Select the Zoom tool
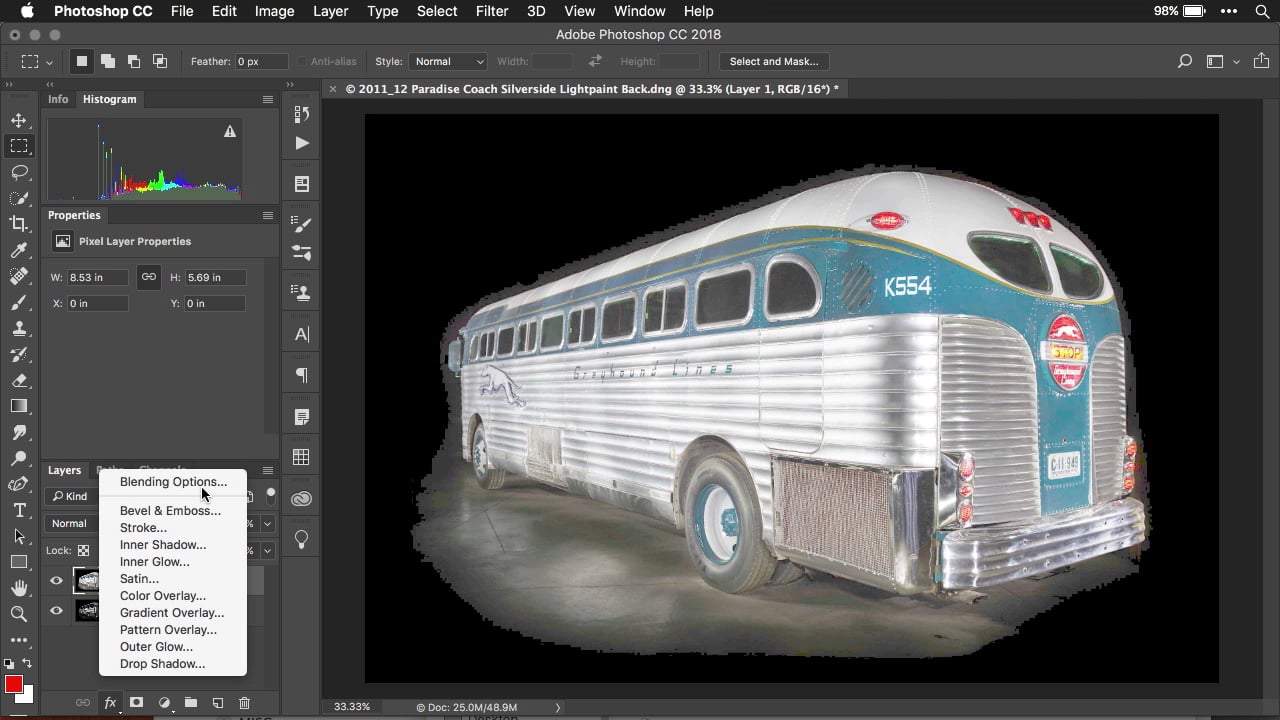The width and height of the screenshot is (1280, 720). pyautogui.click(x=18, y=614)
